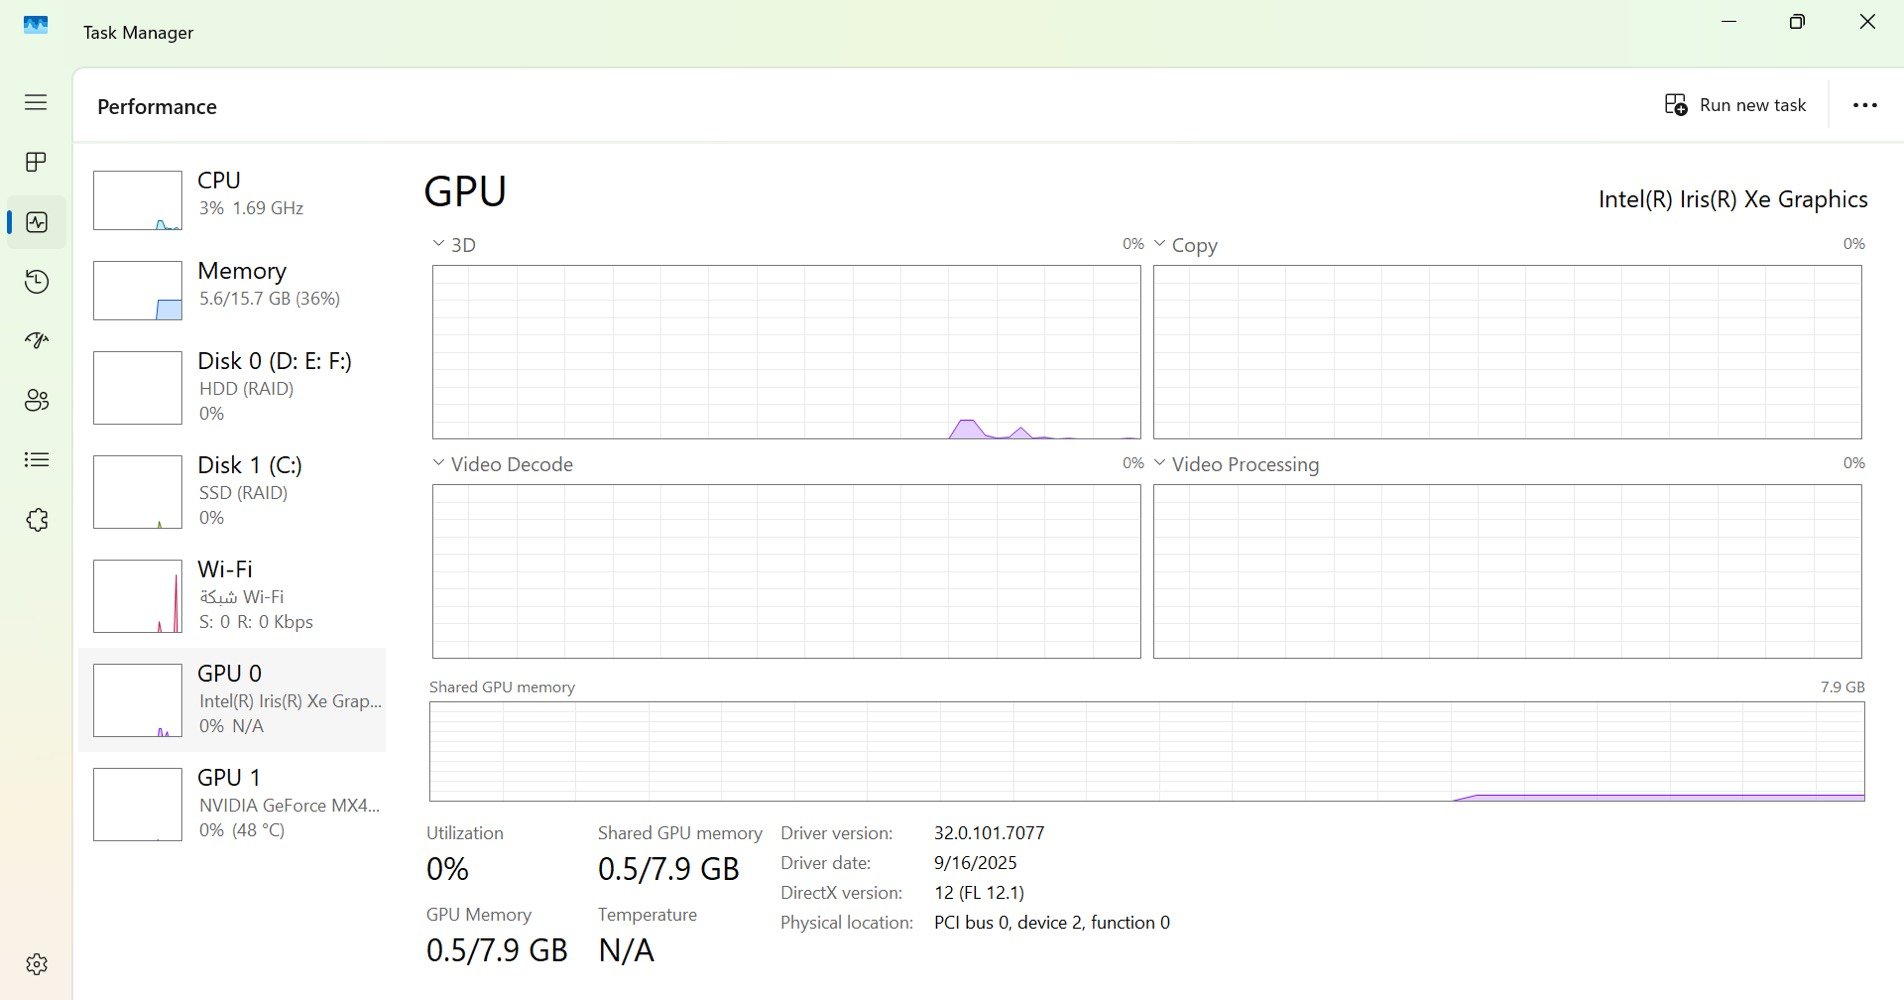Open the Users page icon

point(37,400)
